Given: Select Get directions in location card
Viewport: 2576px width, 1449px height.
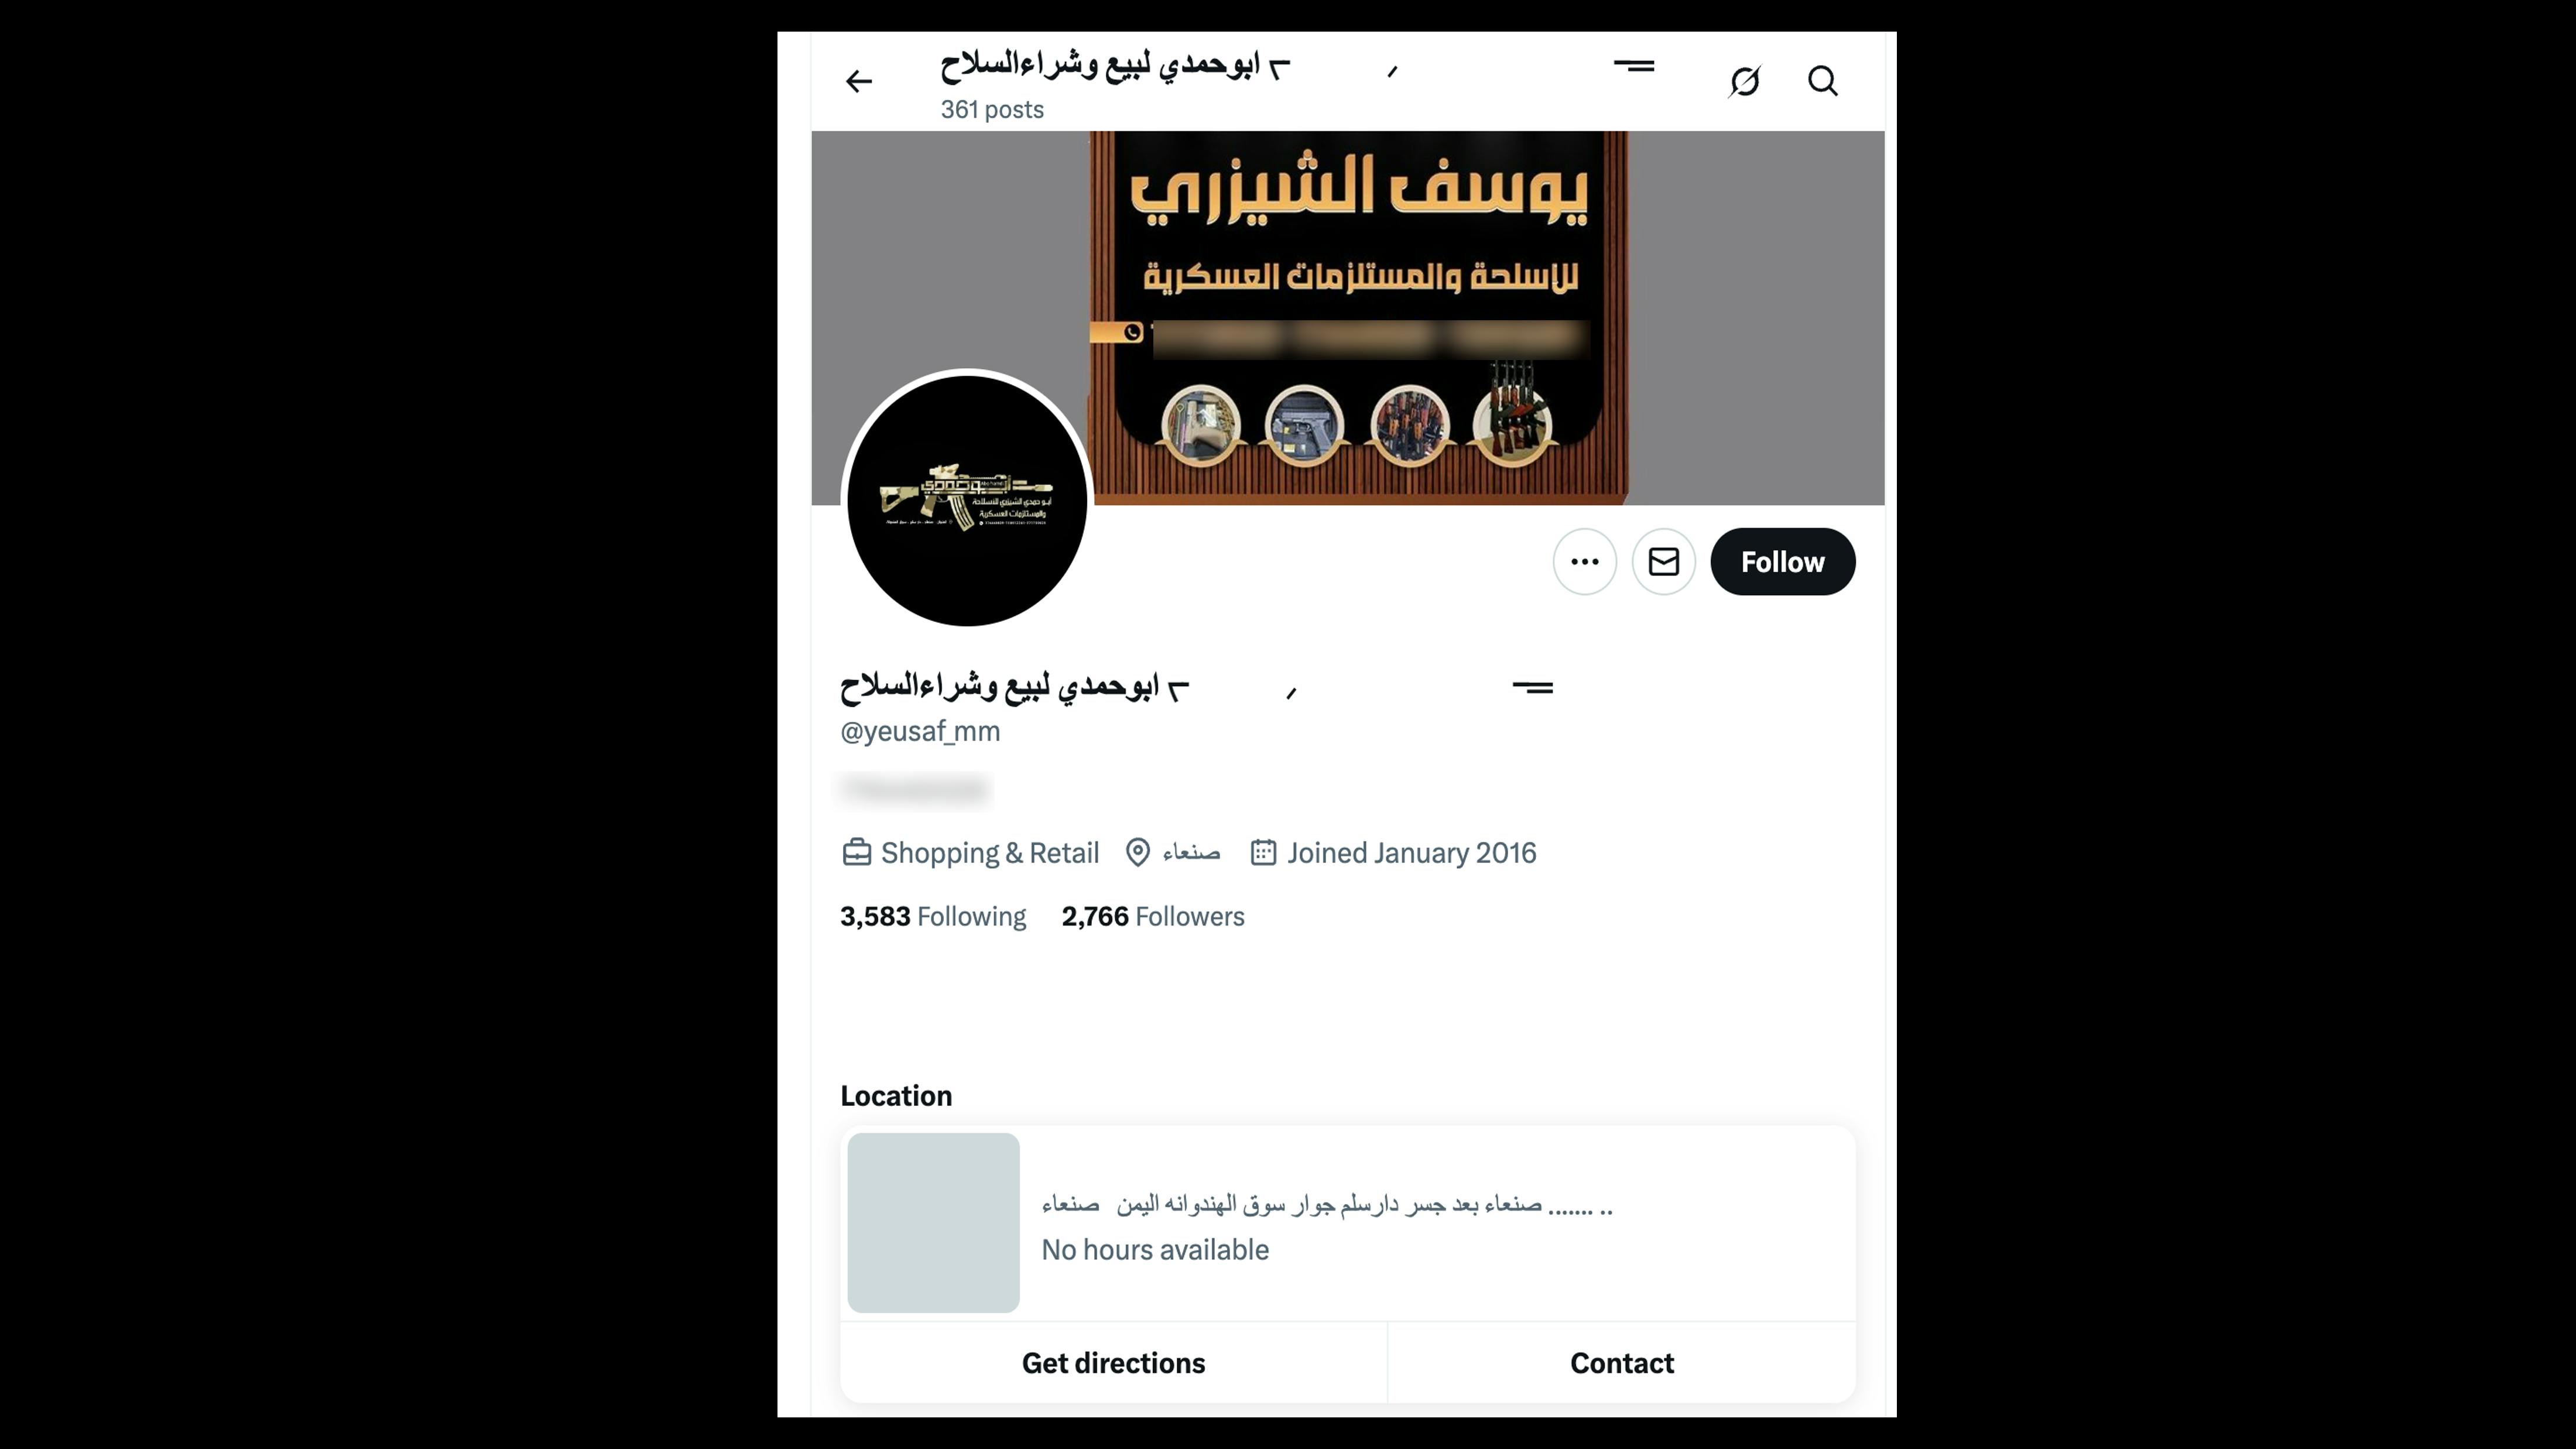Looking at the screenshot, I should [1113, 1363].
